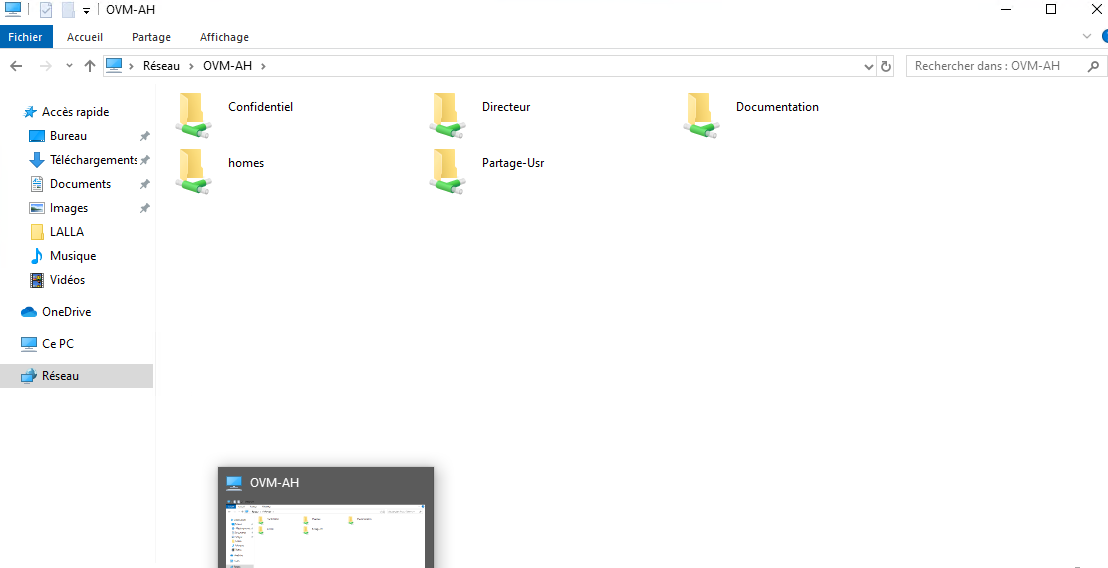Open the Directeur shared folder icon

click(x=447, y=115)
